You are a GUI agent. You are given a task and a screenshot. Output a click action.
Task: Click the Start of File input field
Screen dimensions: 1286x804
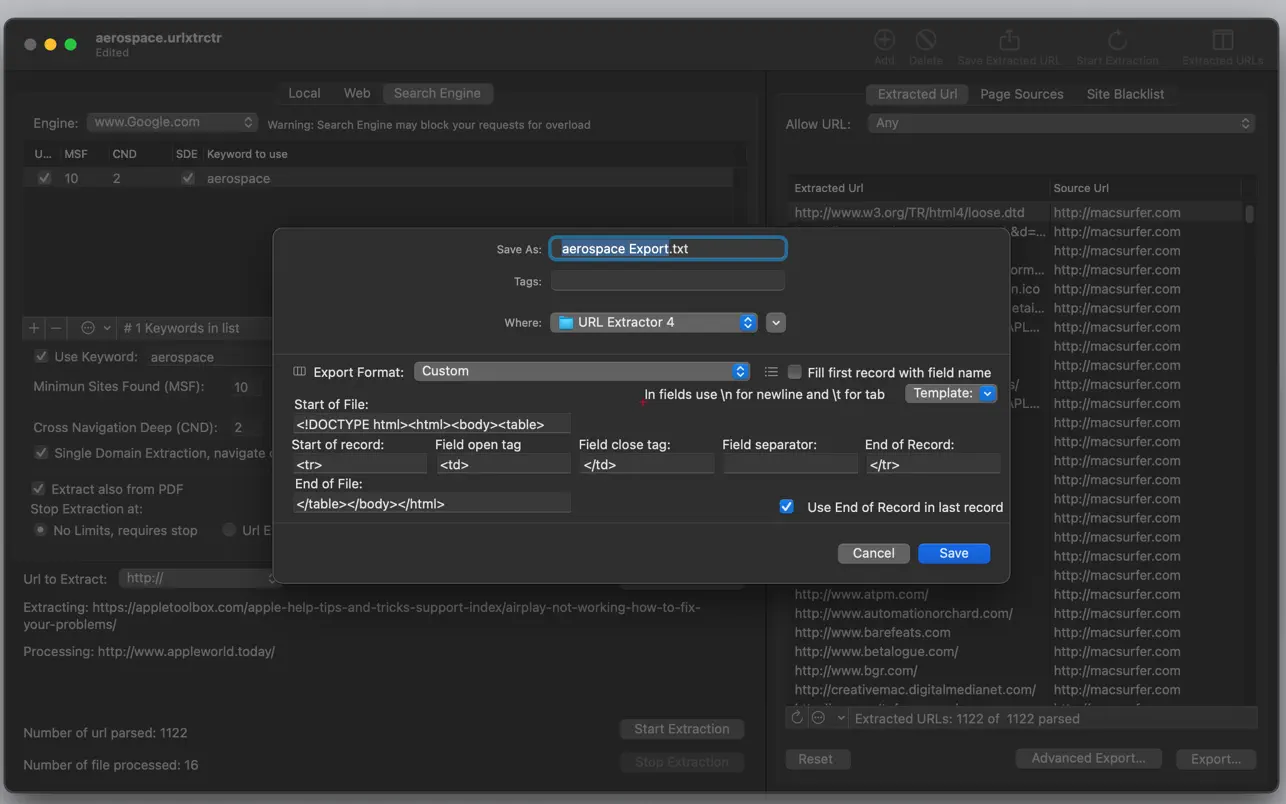coord(432,424)
